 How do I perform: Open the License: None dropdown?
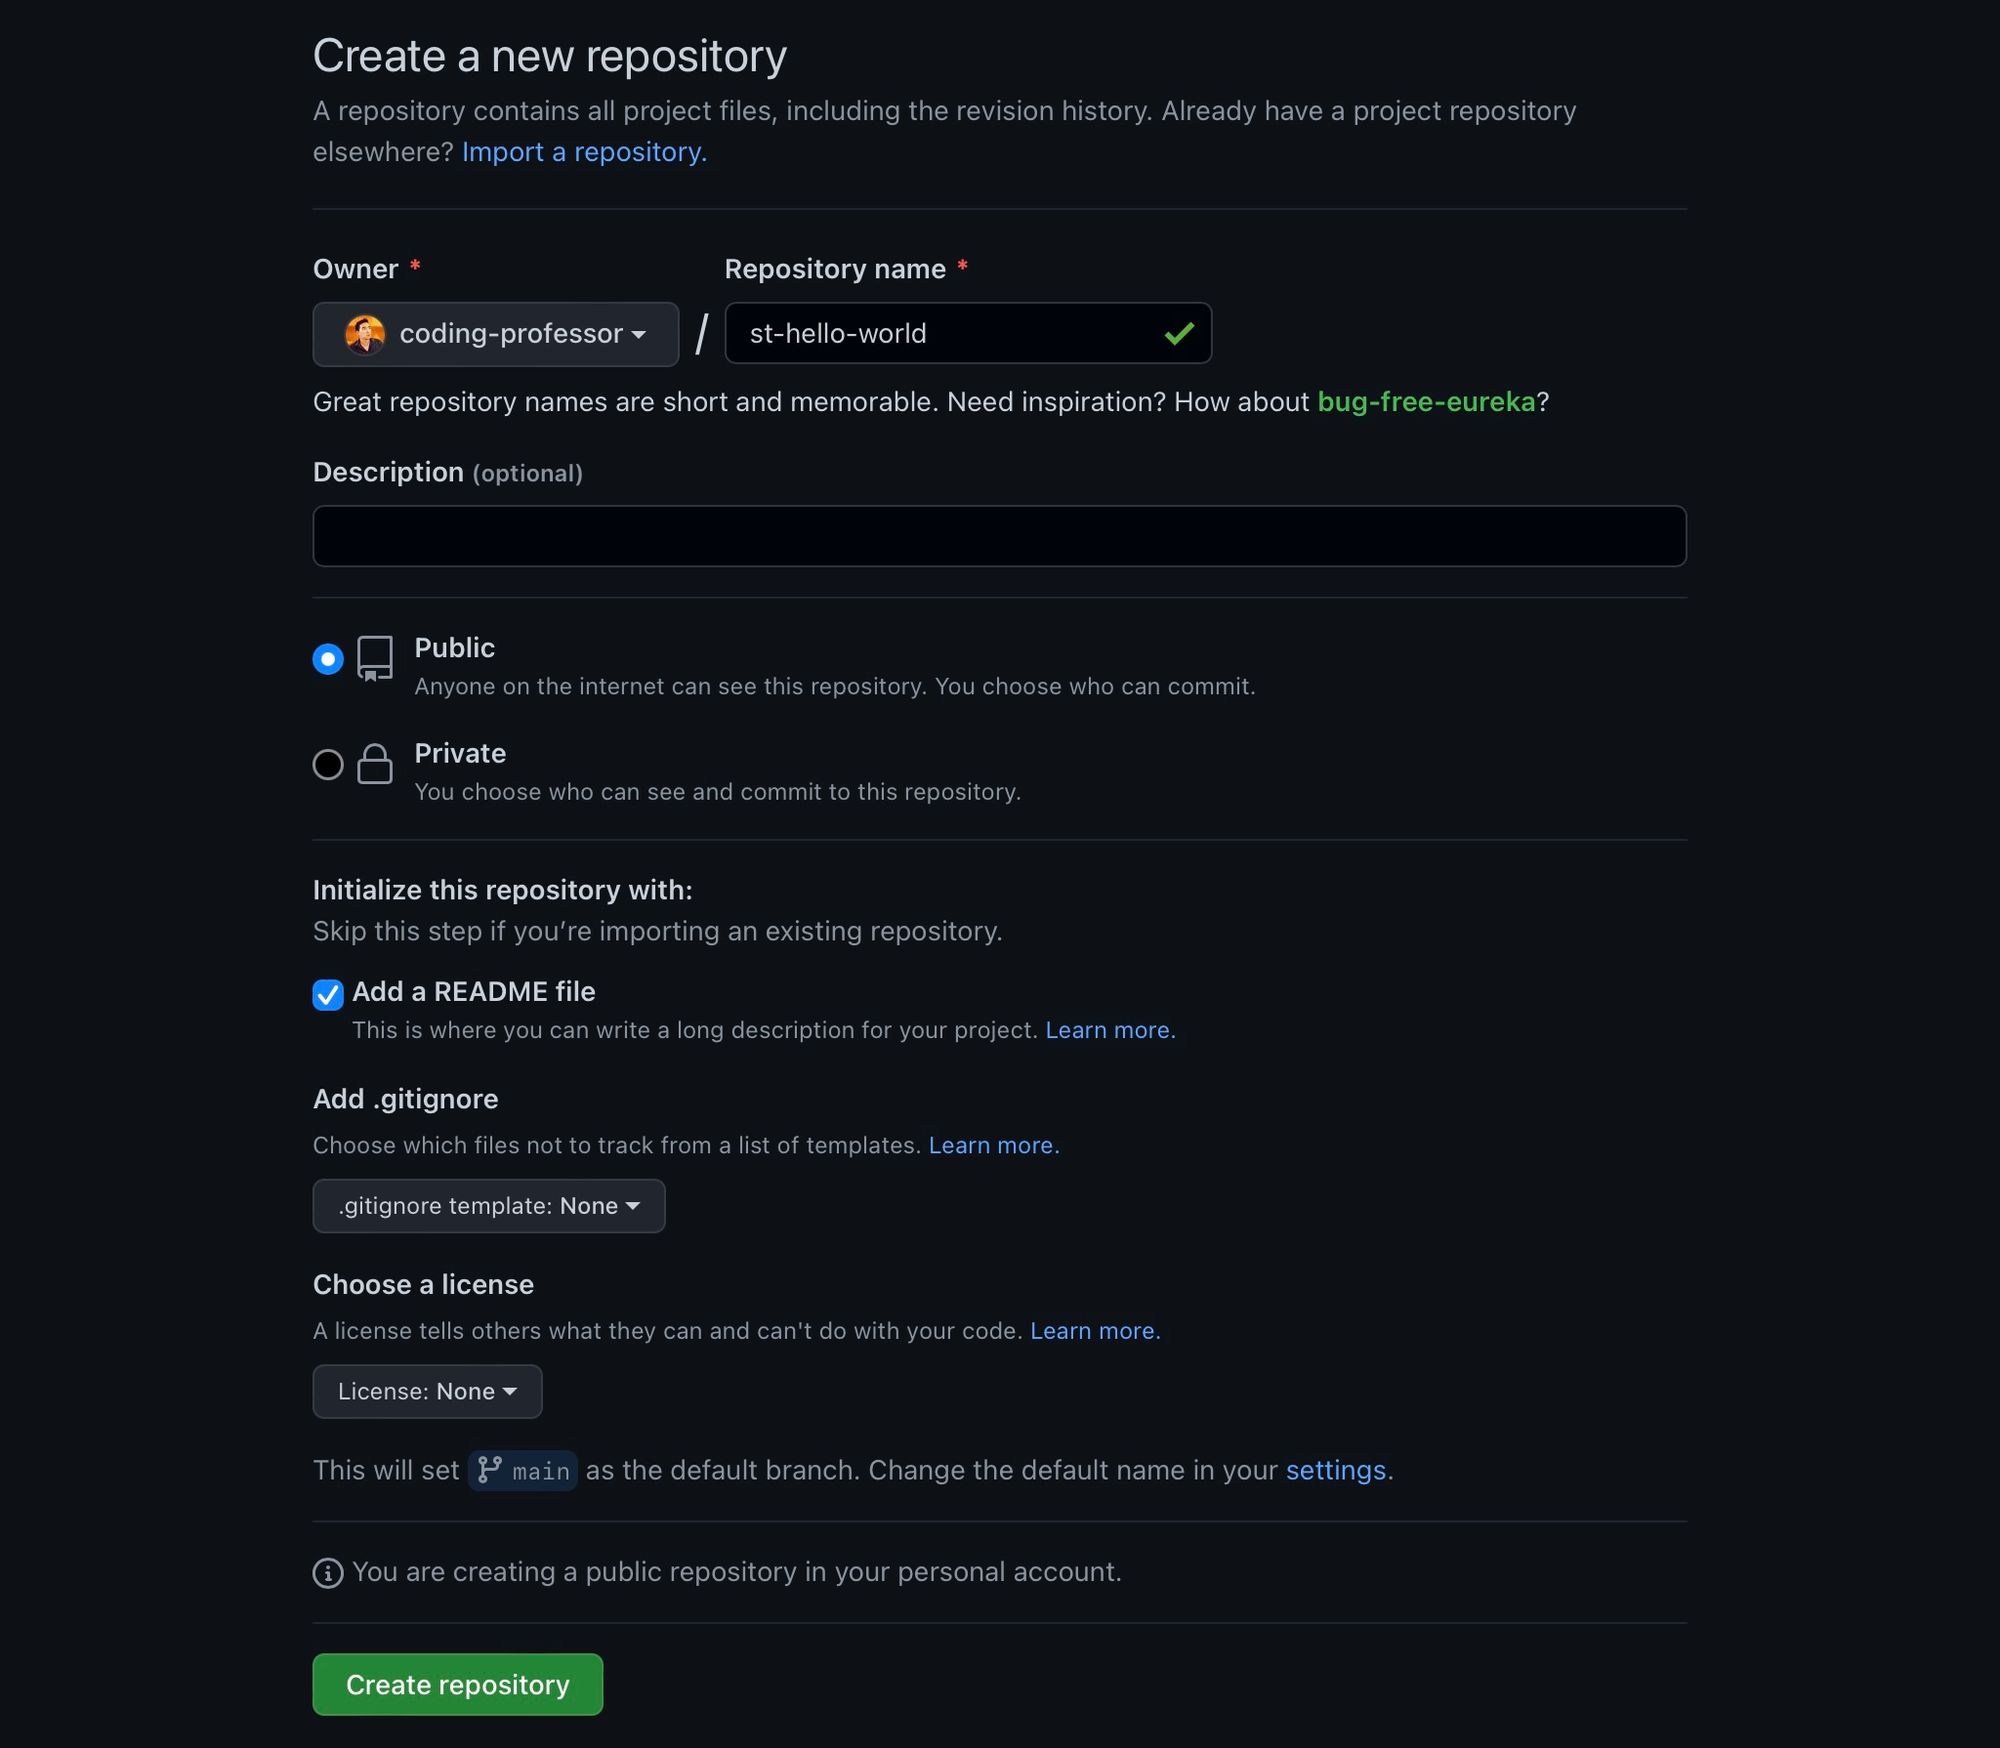427,1392
